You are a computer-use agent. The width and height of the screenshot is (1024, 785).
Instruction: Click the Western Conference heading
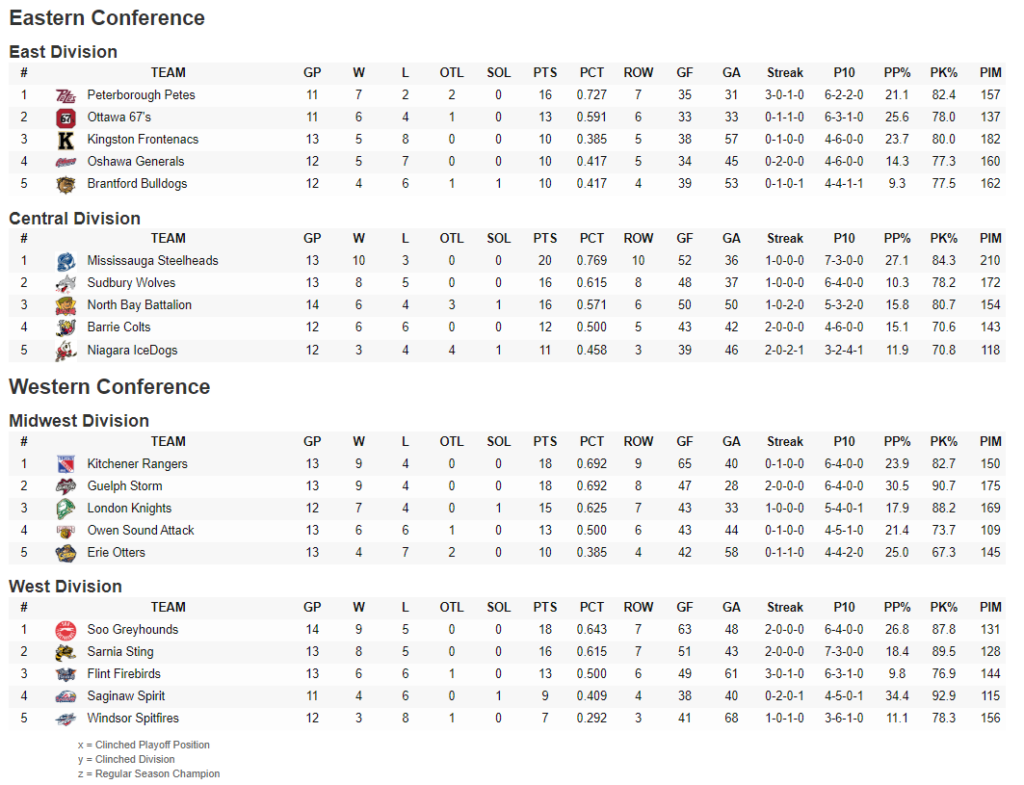pos(110,387)
